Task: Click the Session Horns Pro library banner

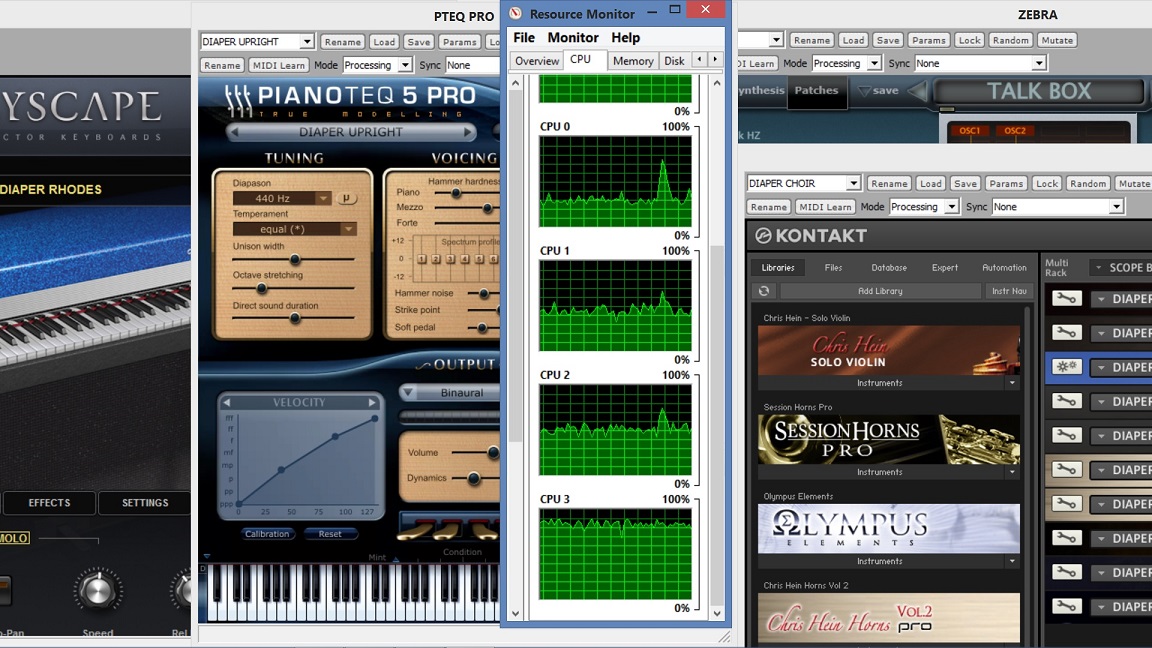Action: pos(888,439)
